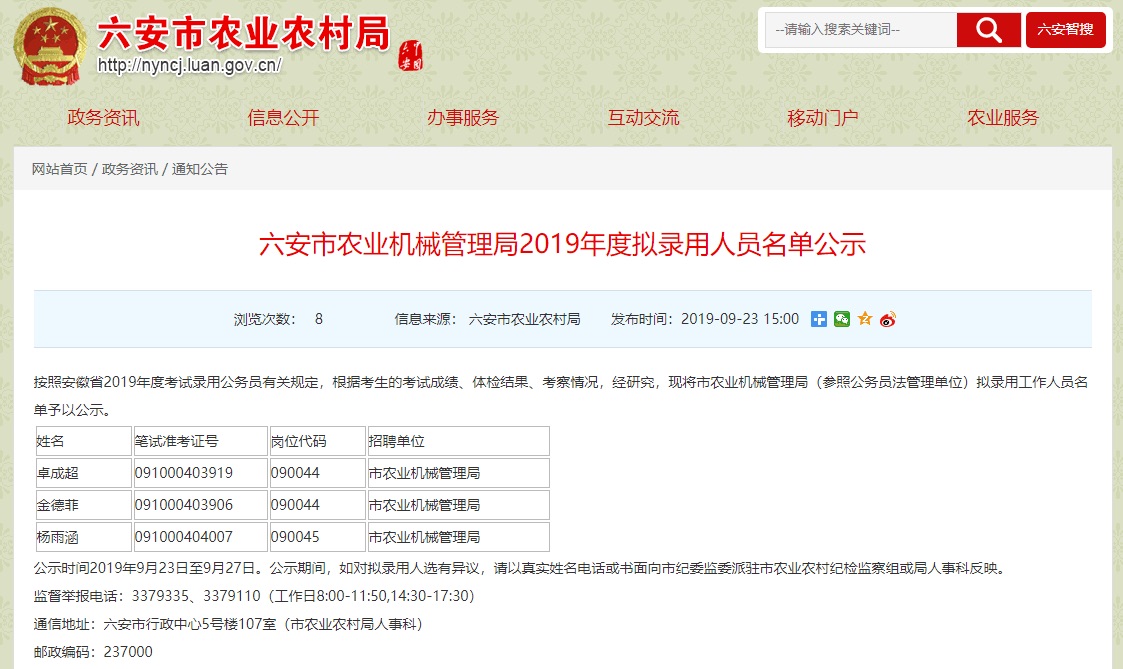Add to favorites with the star icon
1123x669 pixels.
(x=864, y=319)
